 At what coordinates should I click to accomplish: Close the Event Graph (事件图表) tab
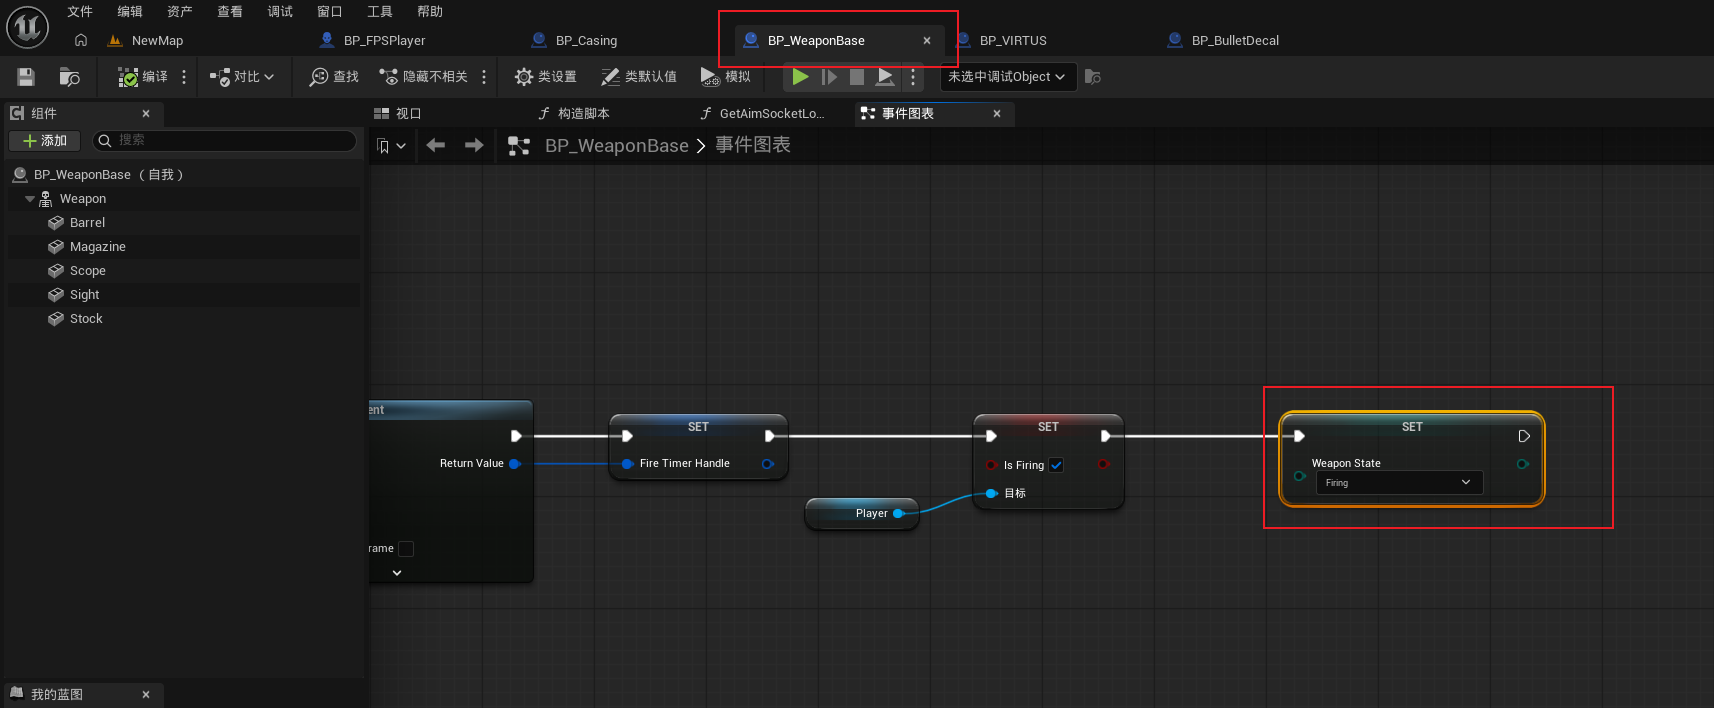[997, 114]
